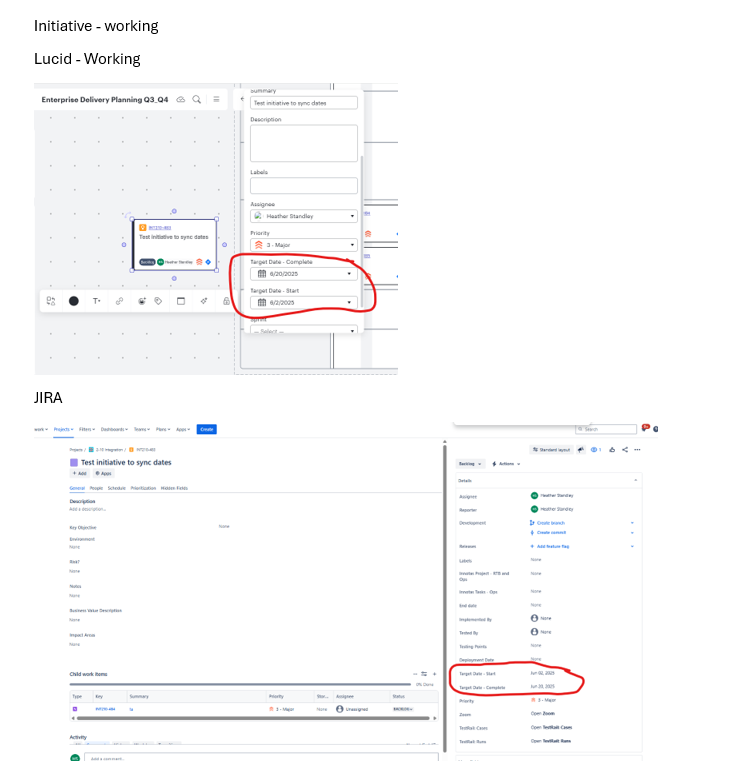Open the Actions dropdown in Jira
This screenshot has width=742, height=783.
506,464
